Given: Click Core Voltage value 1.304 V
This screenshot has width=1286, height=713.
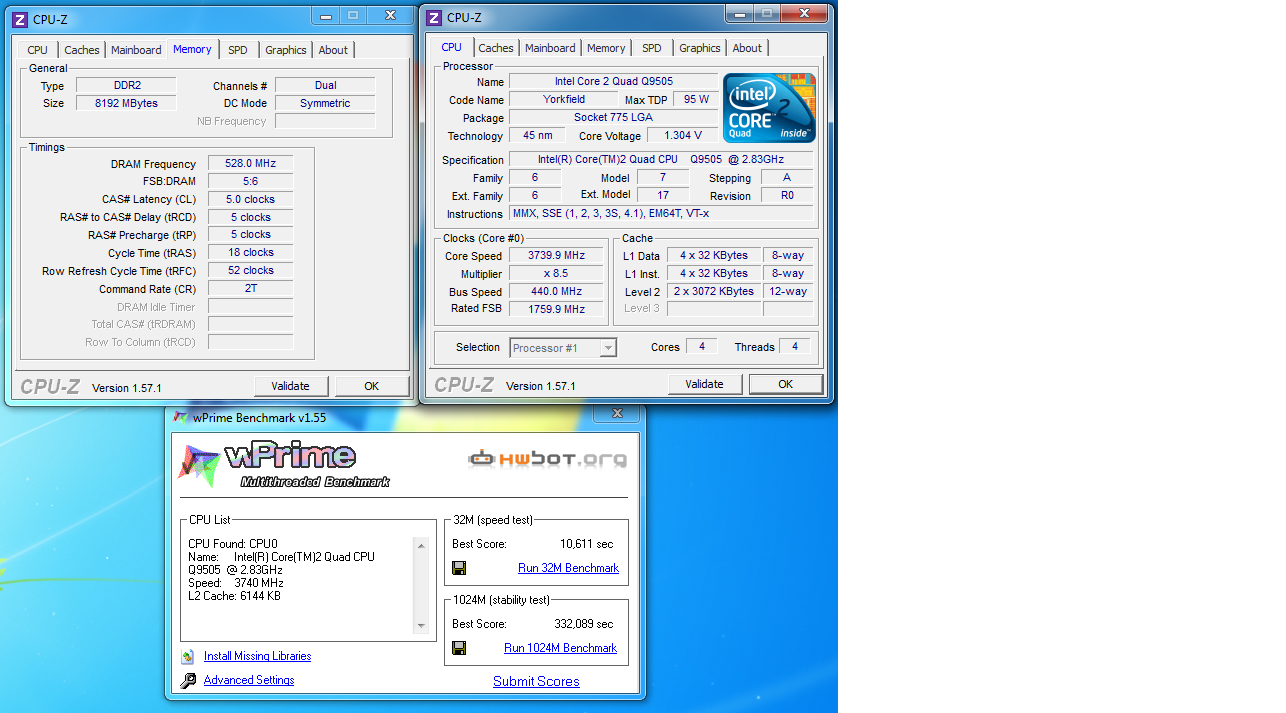Looking at the screenshot, I should [682, 136].
